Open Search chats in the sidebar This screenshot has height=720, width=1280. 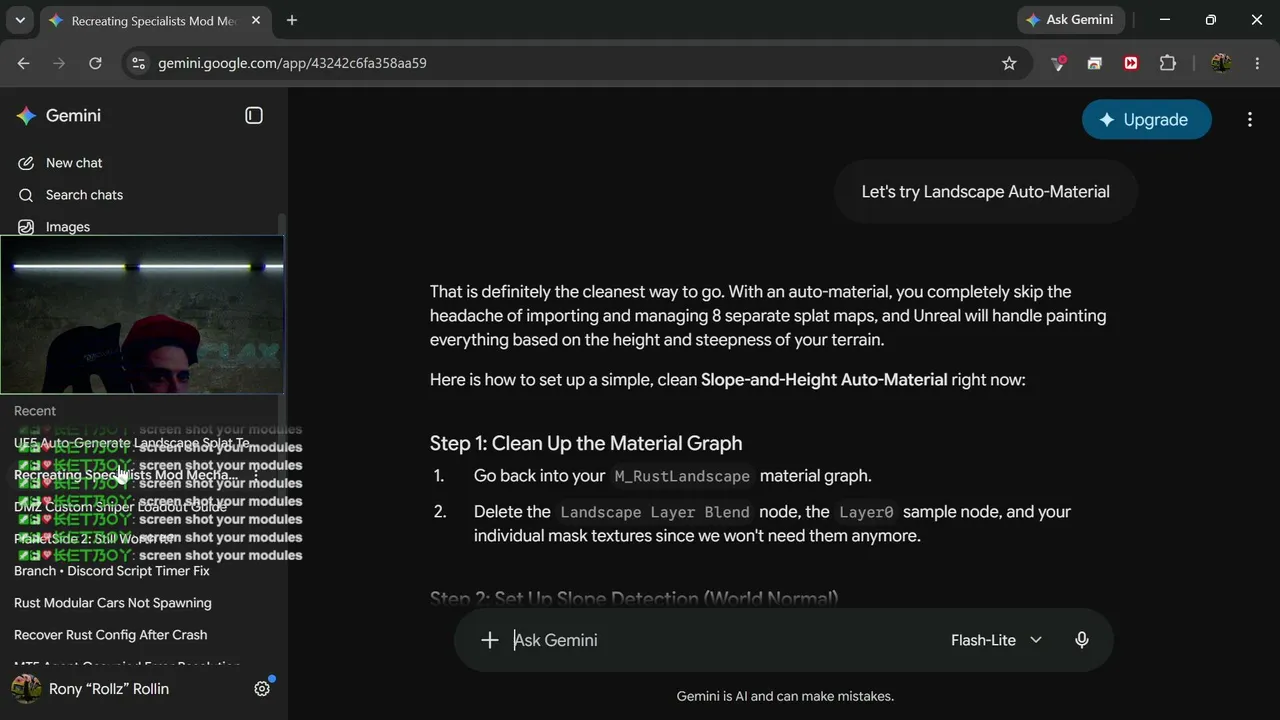(70, 195)
